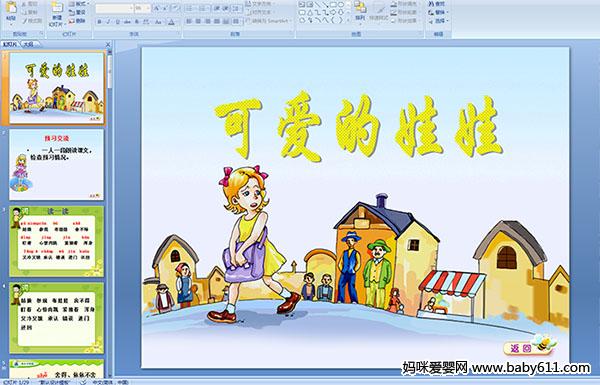Image resolution: width=600 pixels, height=385 pixels.
Task: Switch to the Slides tab in left pane
Action: pos(10,44)
